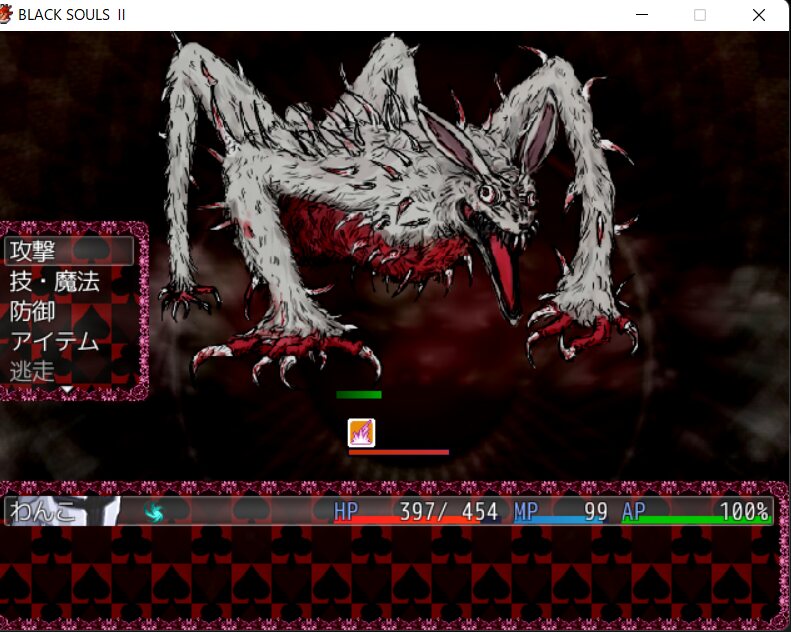The height and width of the screenshot is (632, 791).
Task: Click the orange flame status icon
Action: [x=361, y=433]
